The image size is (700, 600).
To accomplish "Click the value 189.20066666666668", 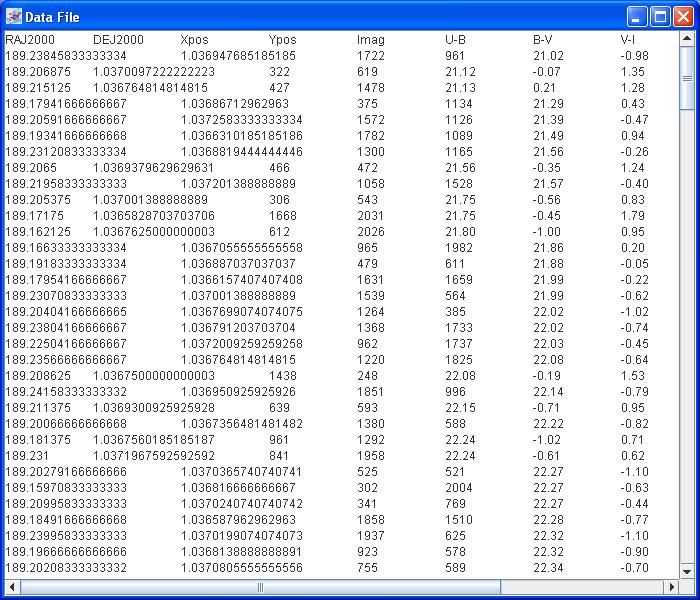I will (x=66, y=425).
